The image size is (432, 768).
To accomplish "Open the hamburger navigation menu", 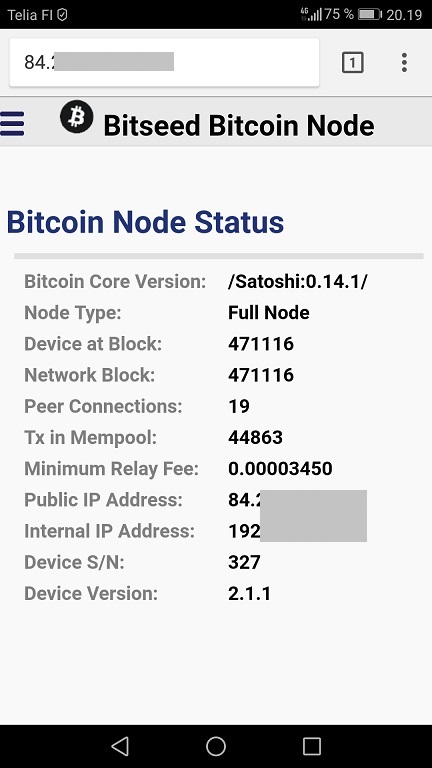I will (x=12, y=123).
